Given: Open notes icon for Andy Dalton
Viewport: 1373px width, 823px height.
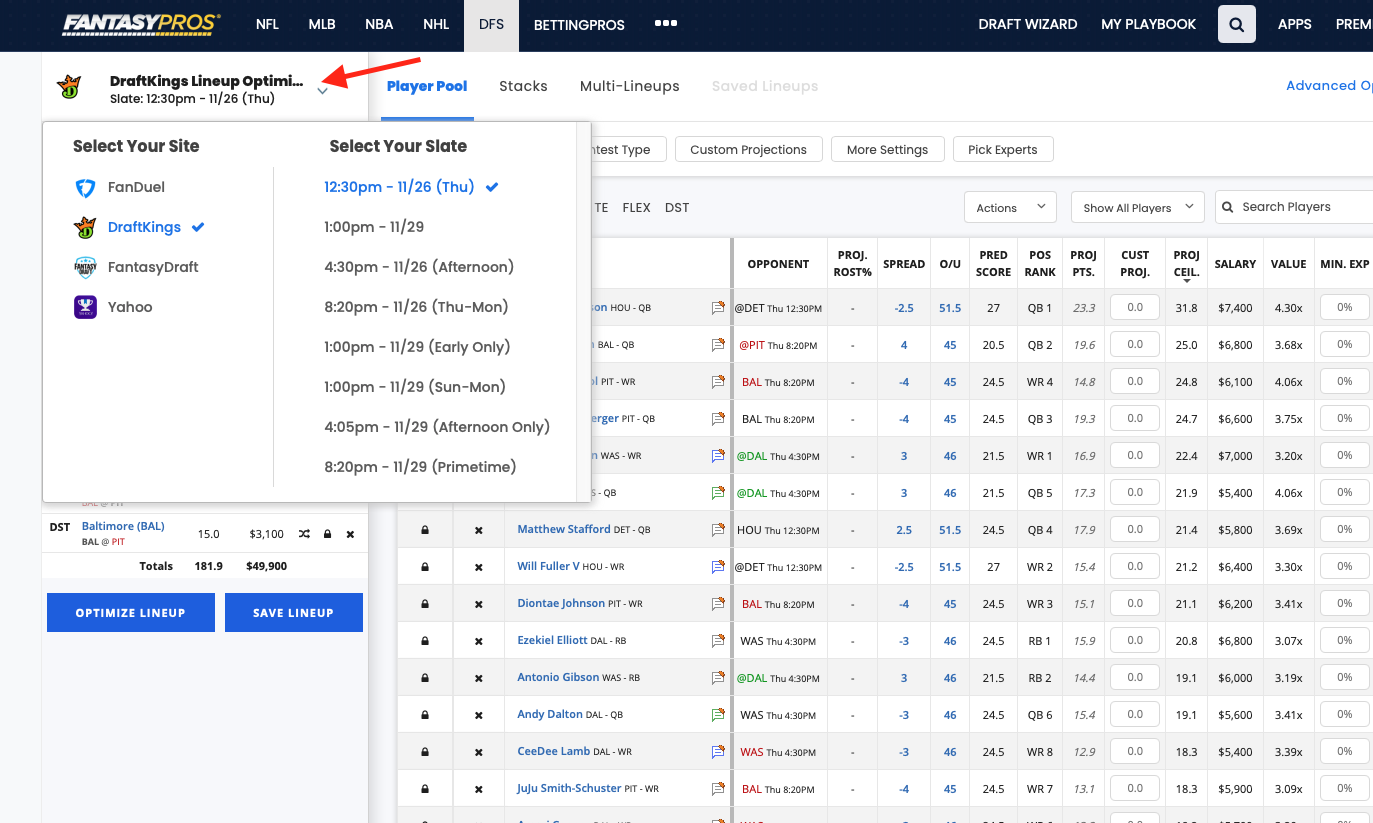Looking at the screenshot, I should tap(718, 715).
